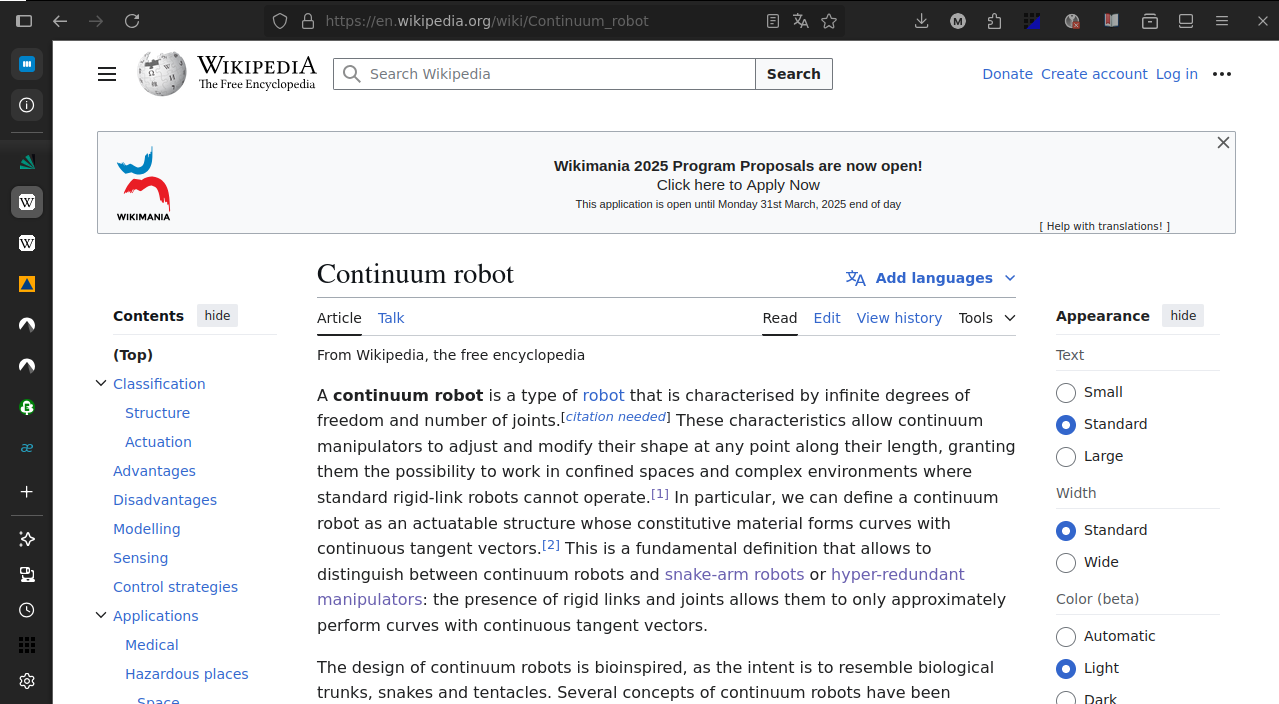Open the browser application hamburger menu

pyautogui.click(x=1222, y=21)
